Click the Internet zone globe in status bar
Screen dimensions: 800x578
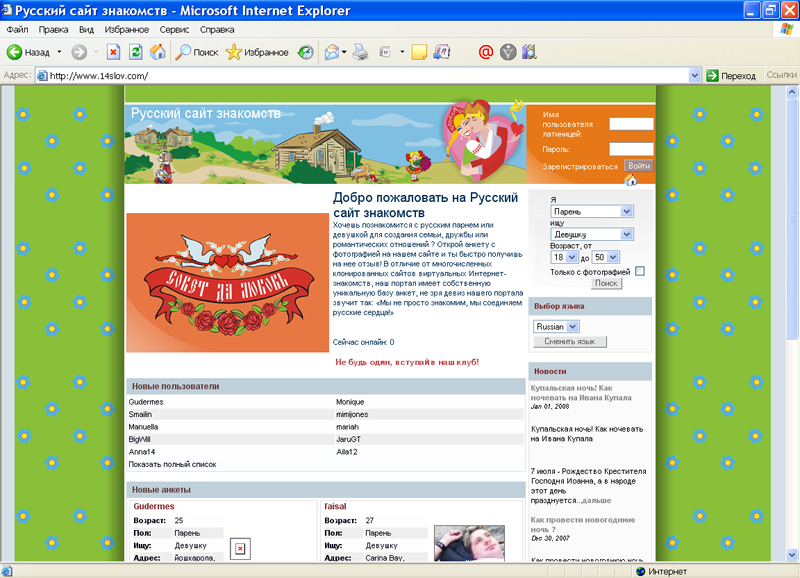(x=641, y=571)
